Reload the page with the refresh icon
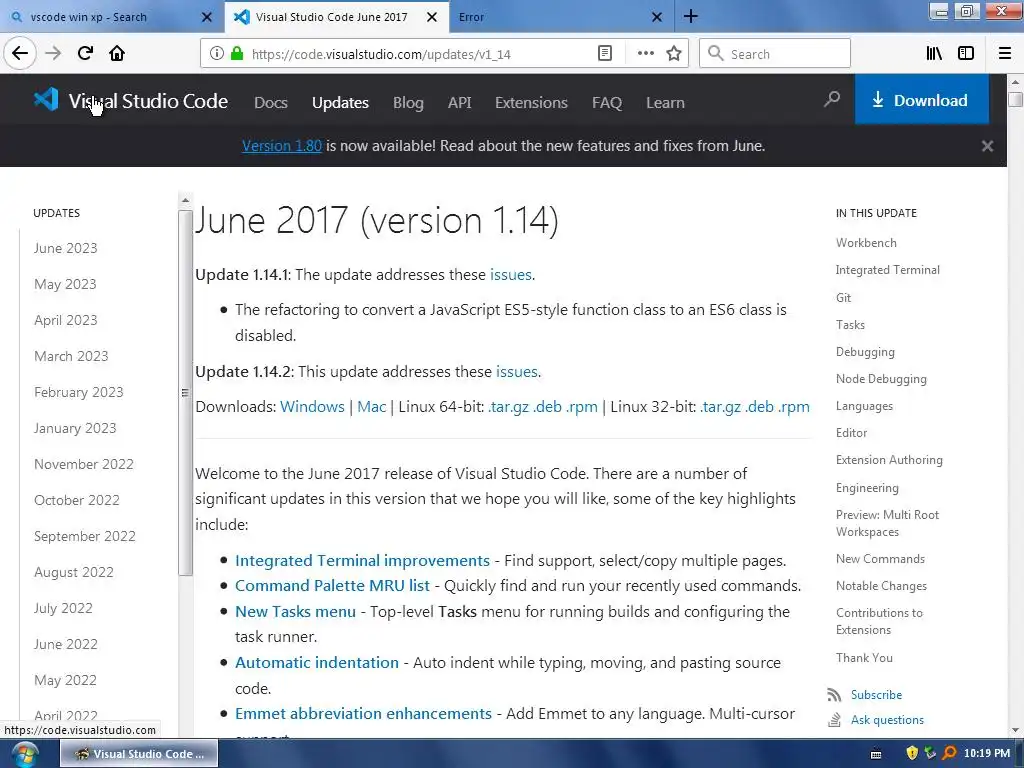Screen dimensions: 1024x768 point(85,54)
